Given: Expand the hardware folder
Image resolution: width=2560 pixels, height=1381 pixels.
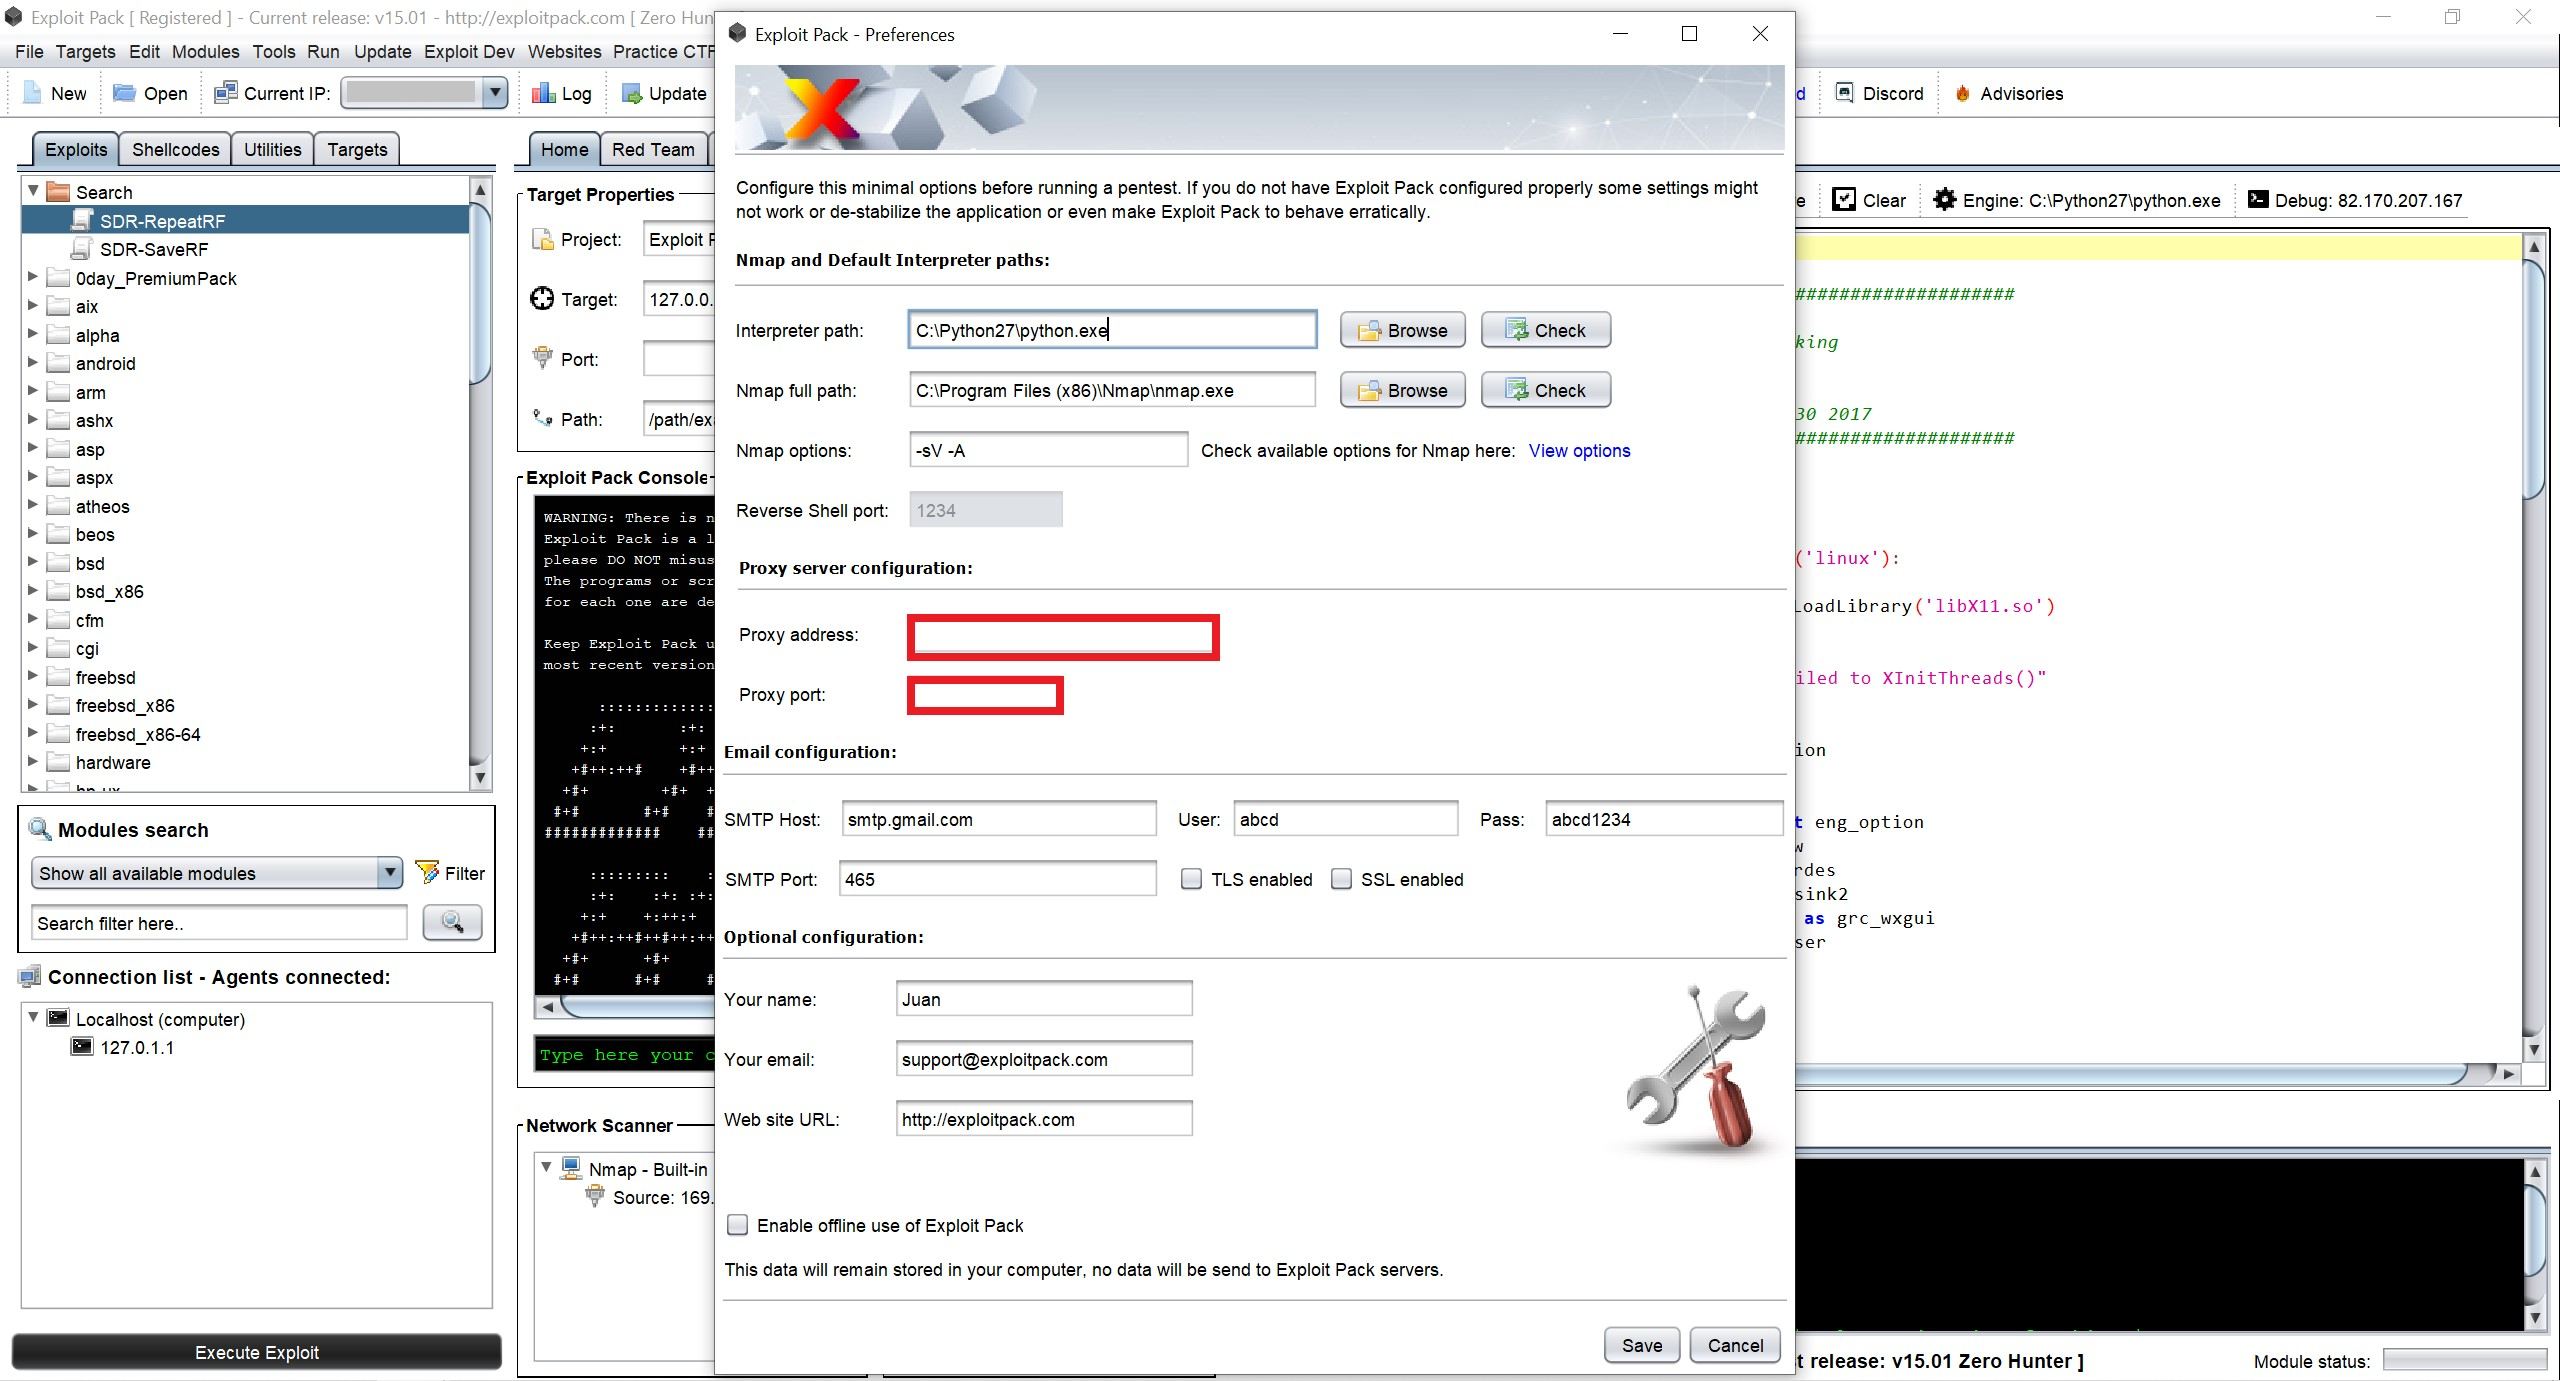Looking at the screenshot, I should coord(33,761).
